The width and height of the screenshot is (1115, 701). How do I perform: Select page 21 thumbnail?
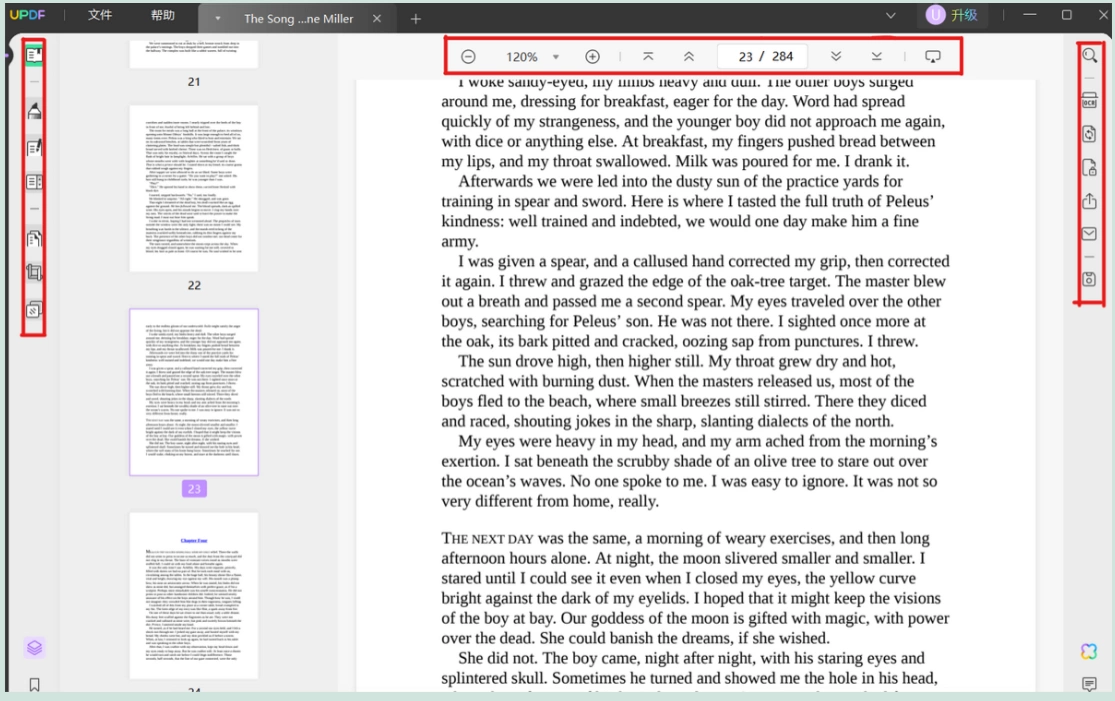194,53
